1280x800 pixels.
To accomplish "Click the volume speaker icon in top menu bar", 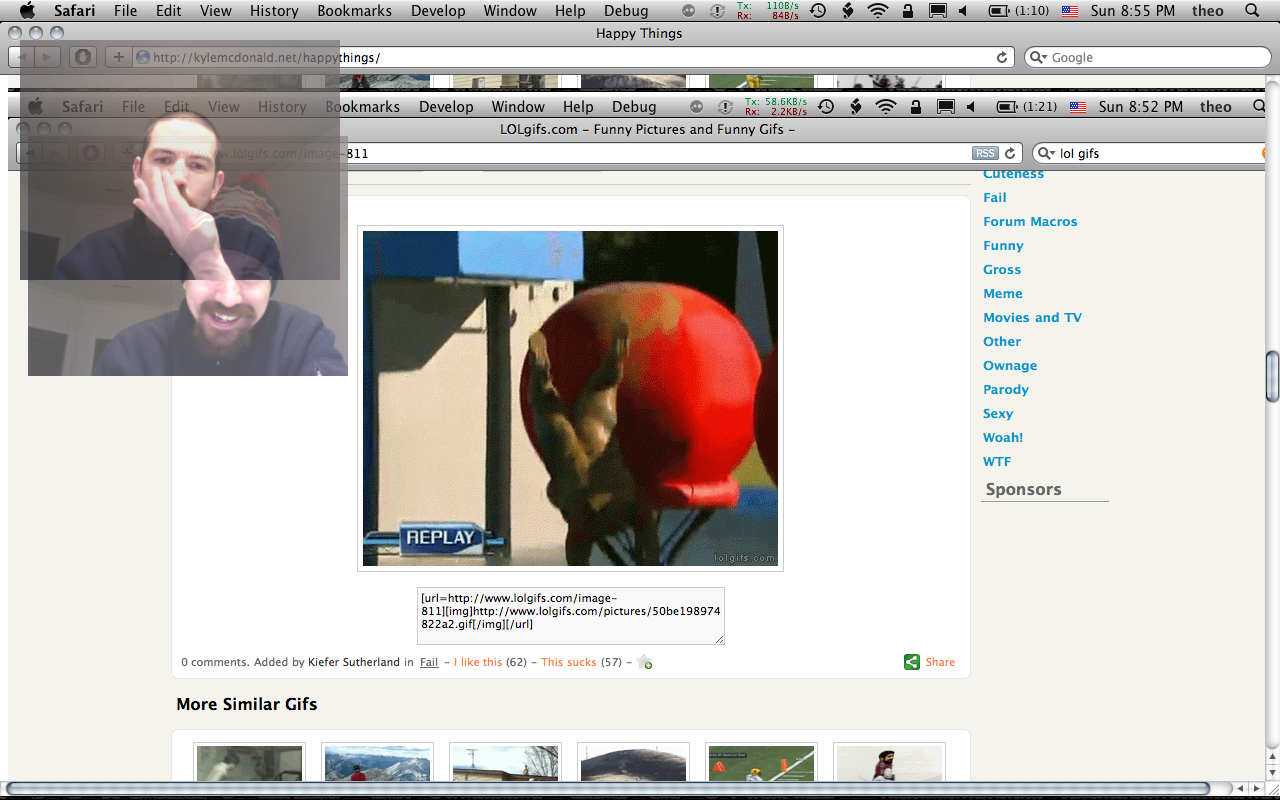I will coord(963,11).
